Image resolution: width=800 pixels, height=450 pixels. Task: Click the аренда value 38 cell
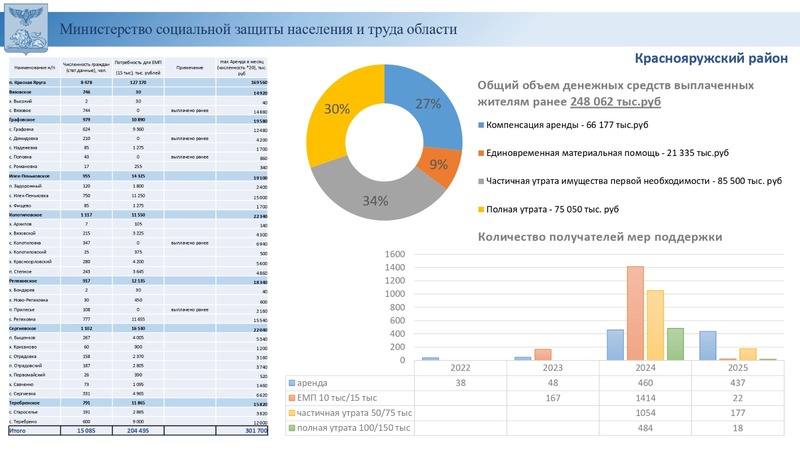(x=460, y=383)
